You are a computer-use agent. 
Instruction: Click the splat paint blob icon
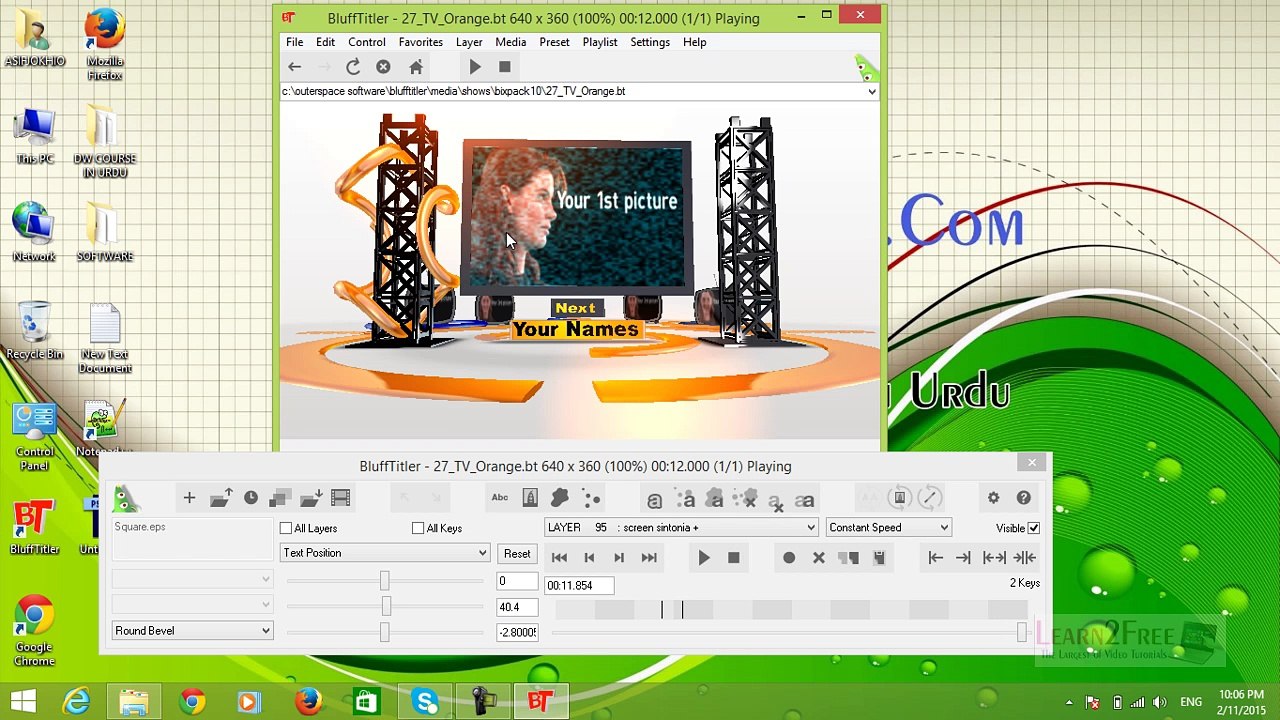(560, 497)
